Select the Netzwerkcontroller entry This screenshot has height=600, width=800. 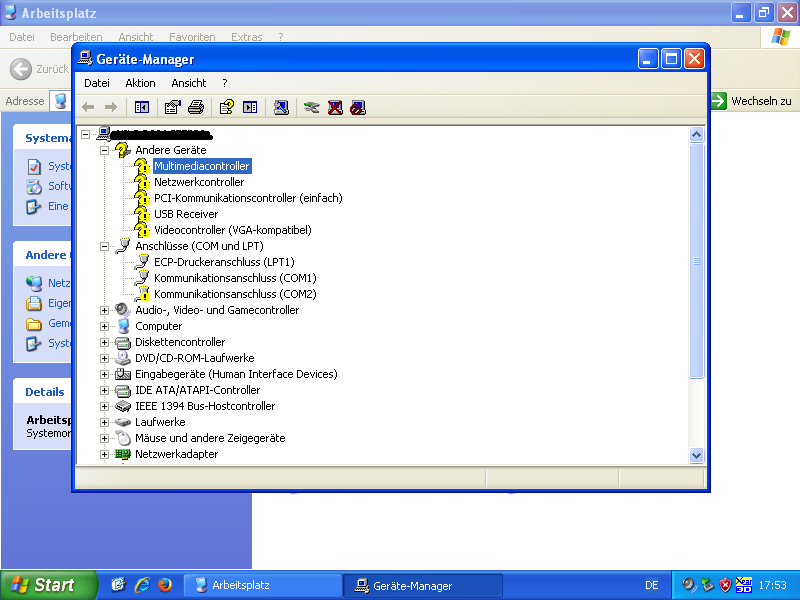pyautogui.click(x=199, y=182)
